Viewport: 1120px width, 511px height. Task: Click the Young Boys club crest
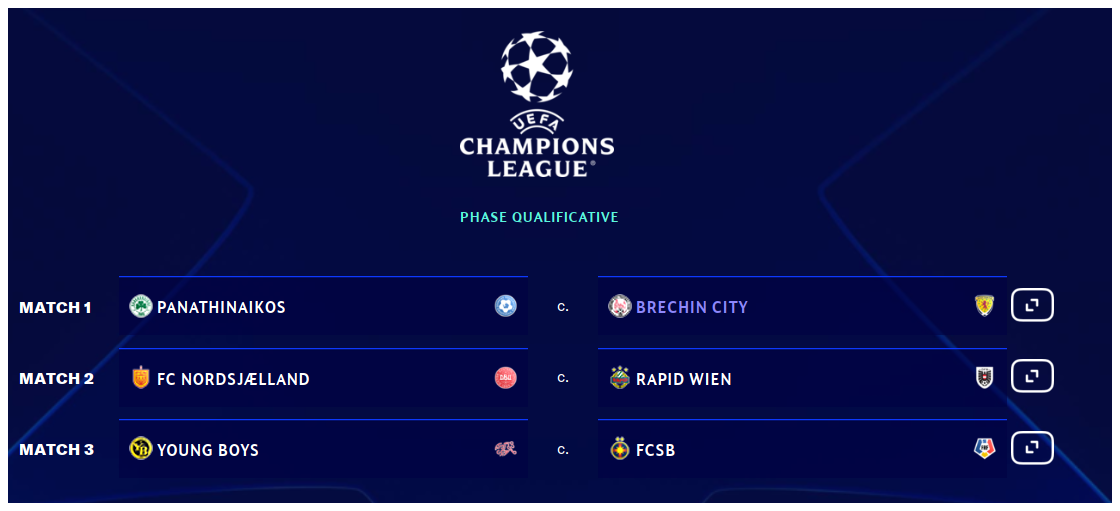(141, 449)
